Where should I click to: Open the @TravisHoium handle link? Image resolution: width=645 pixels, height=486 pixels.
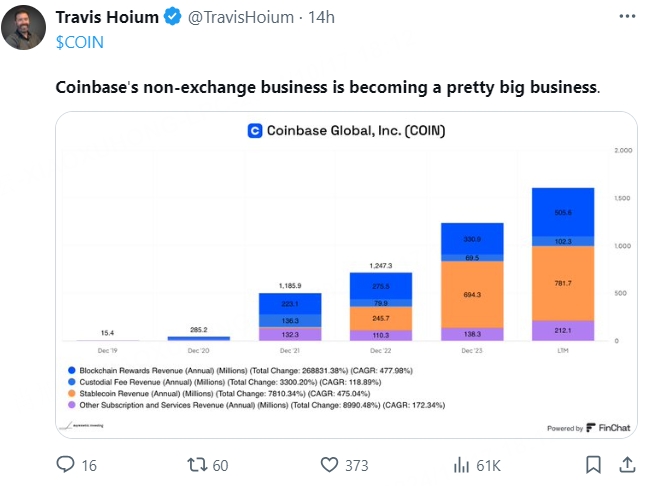(241, 17)
